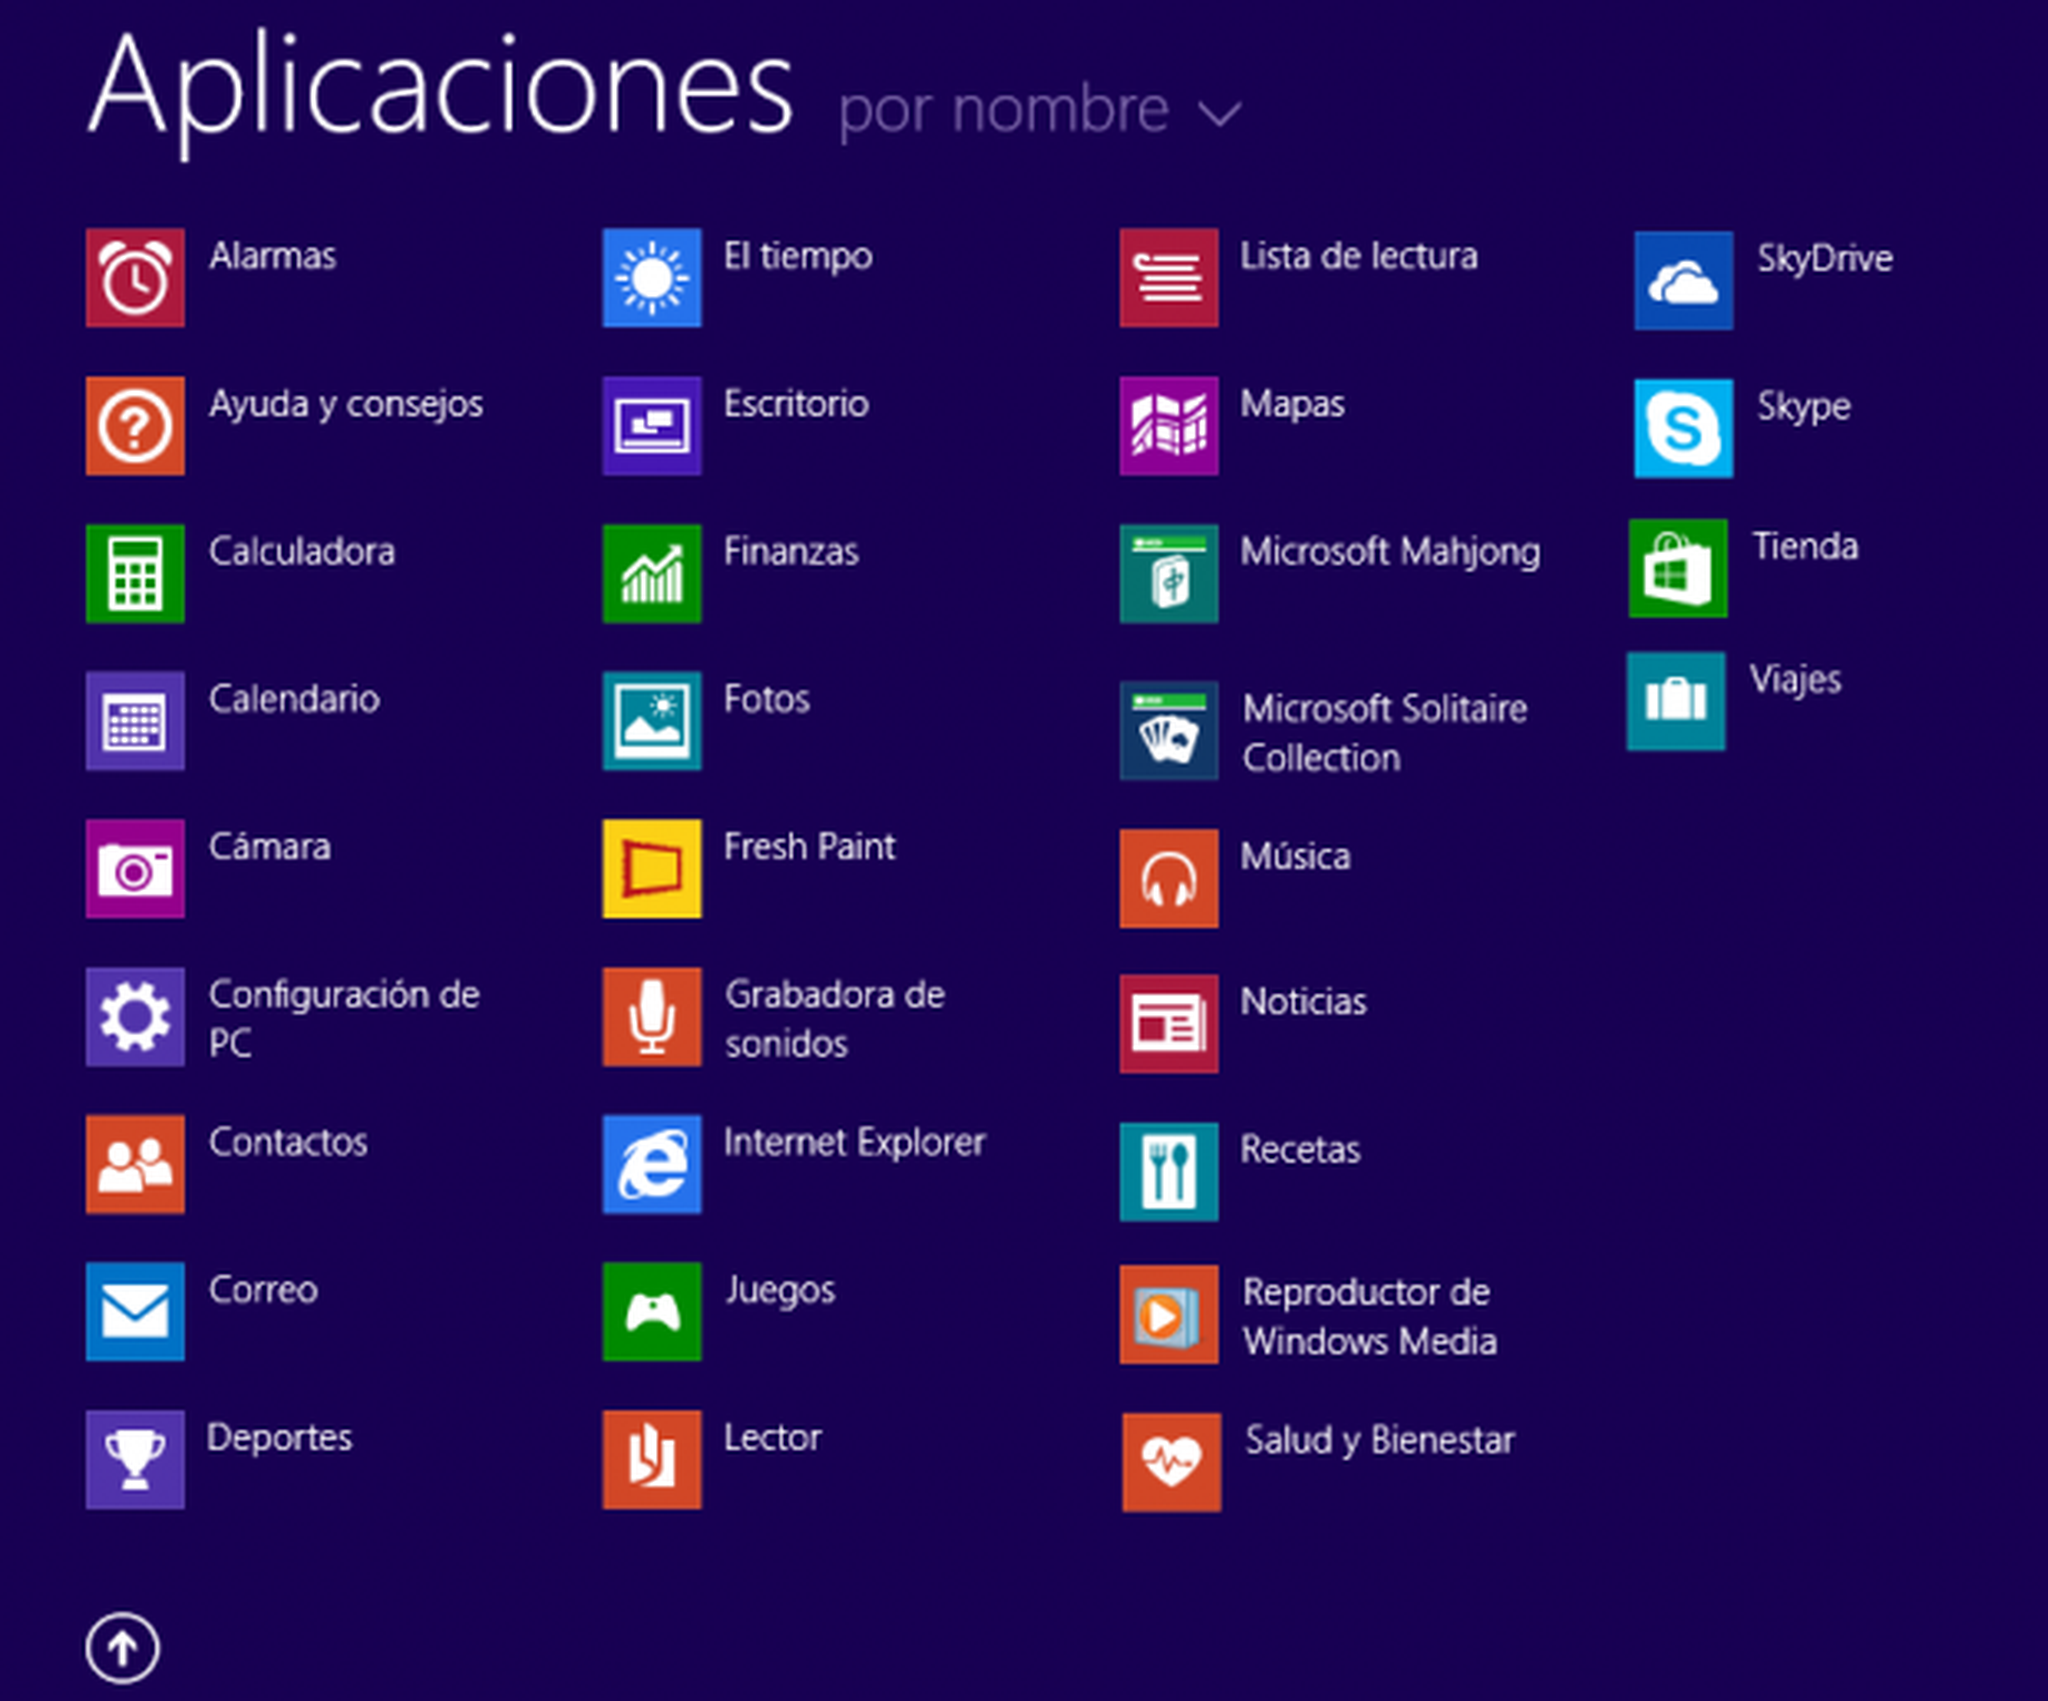Open the Alarmas app
The height and width of the screenshot is (1701, 2048).
134,277
